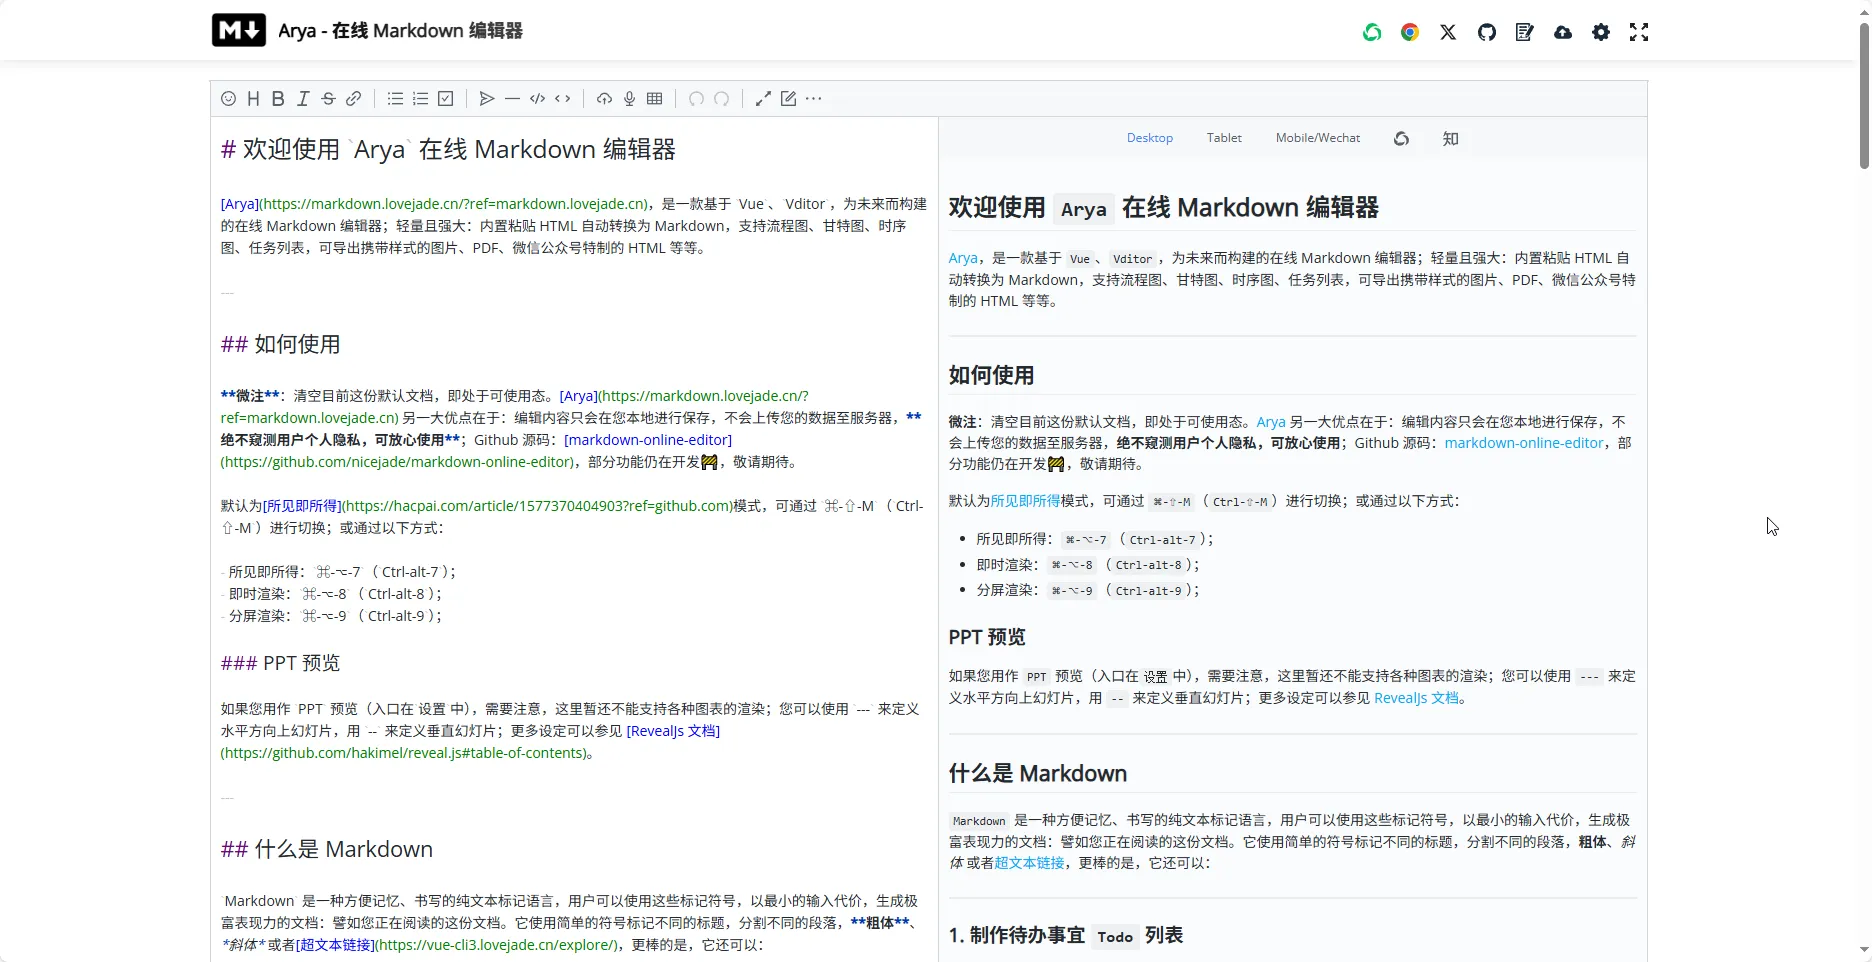The image size is (1872, 962).
Task: Open the emoji picker in the editor toolbar
Action: [x=228, y=99]
